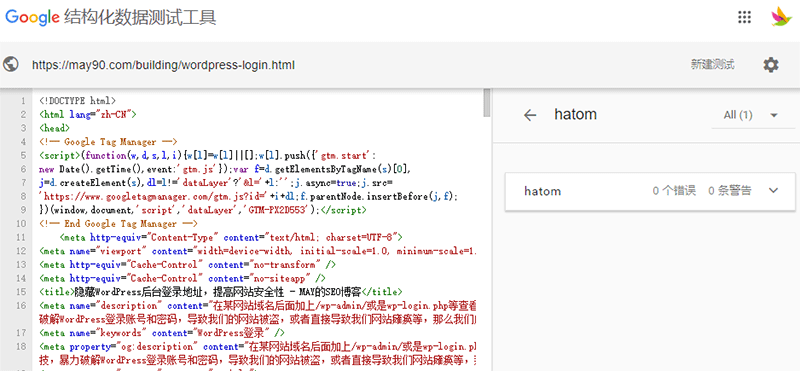Screen dimensions: 800x371
Task: Click the head tag on line 3
Action: coord(54,128)
